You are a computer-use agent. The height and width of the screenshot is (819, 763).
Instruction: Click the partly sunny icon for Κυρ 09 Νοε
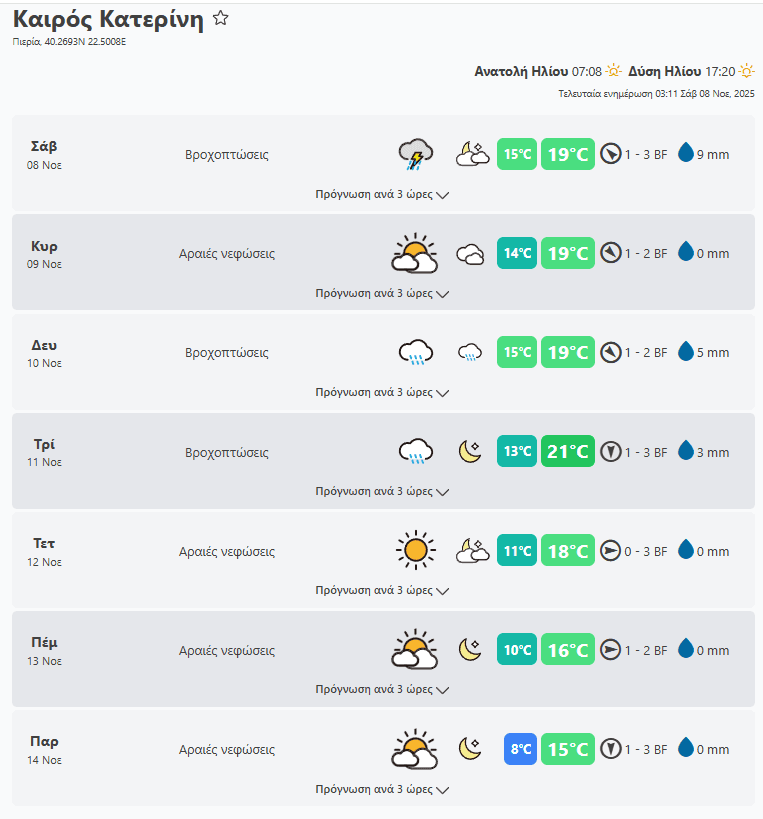(414, 253)
